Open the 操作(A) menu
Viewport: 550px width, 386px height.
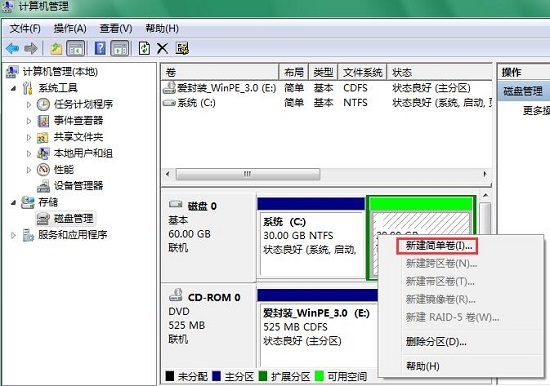(x=70, y=28)
